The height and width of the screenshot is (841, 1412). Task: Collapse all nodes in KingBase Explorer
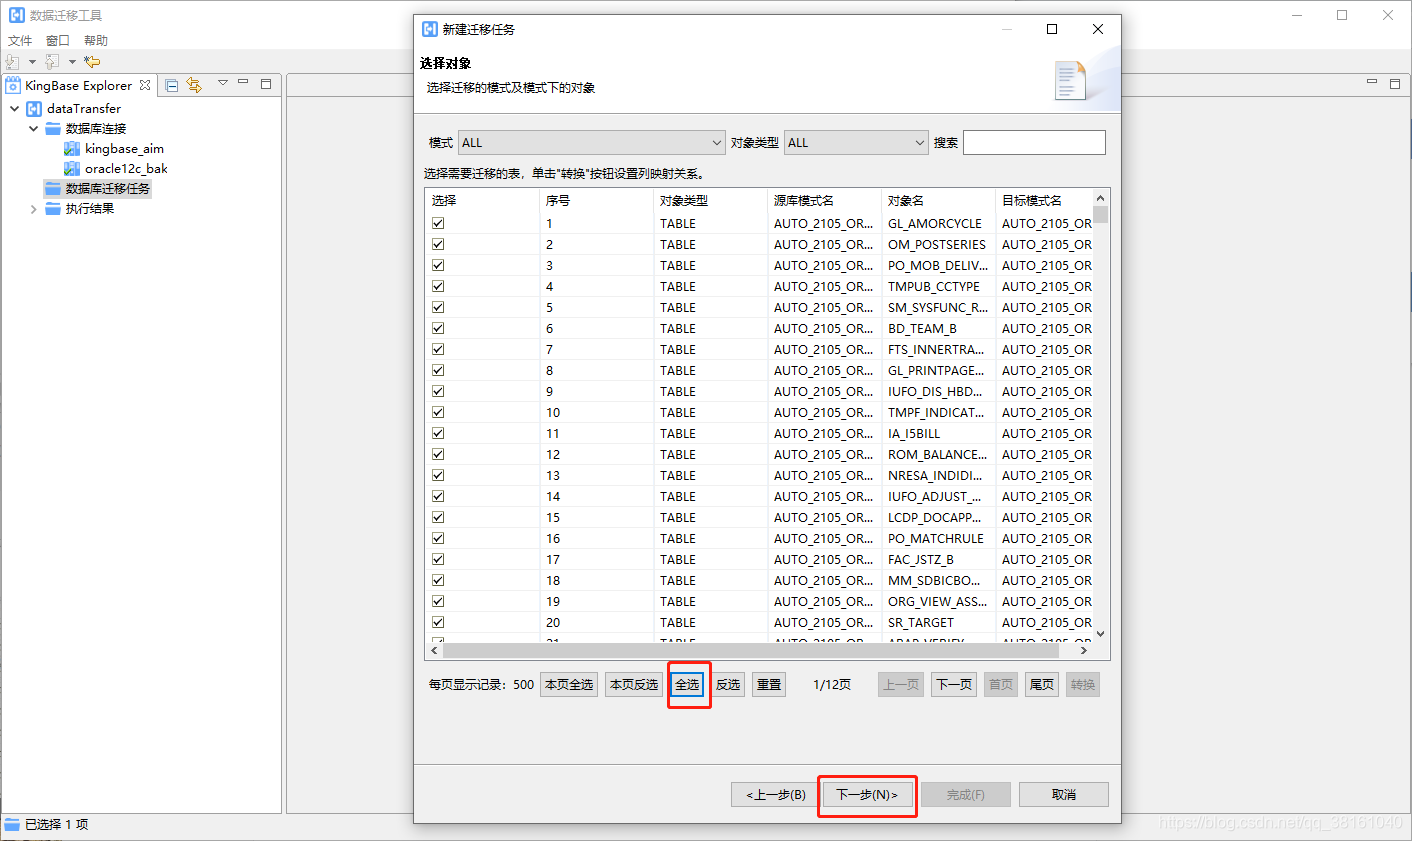tap(172, 85)
